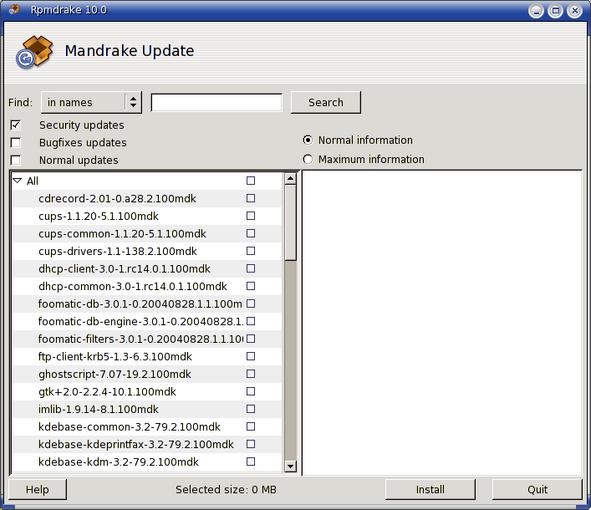591x510 pixels.
Task: Click the Install button
Action: pos(430,489)
